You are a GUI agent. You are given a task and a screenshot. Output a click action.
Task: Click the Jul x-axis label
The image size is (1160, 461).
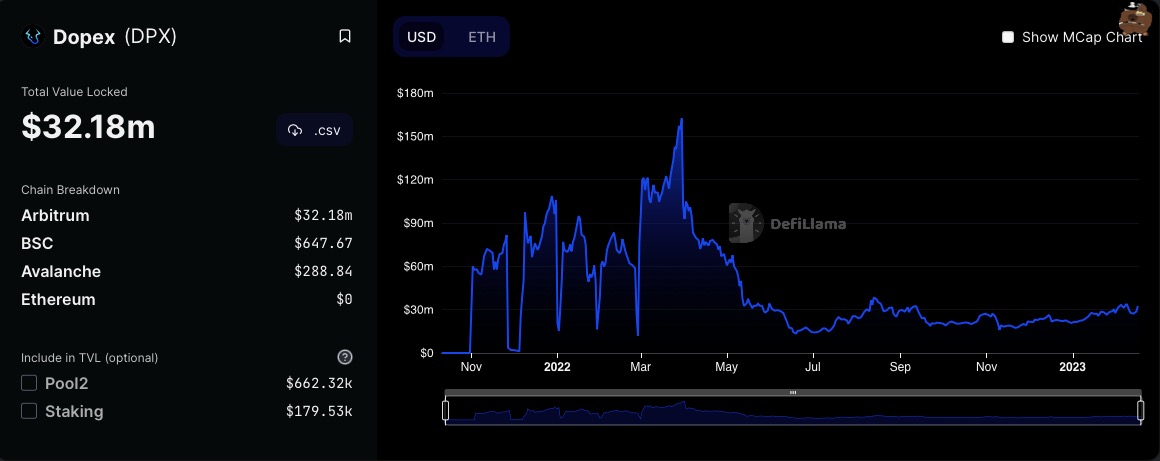point(813,367)
